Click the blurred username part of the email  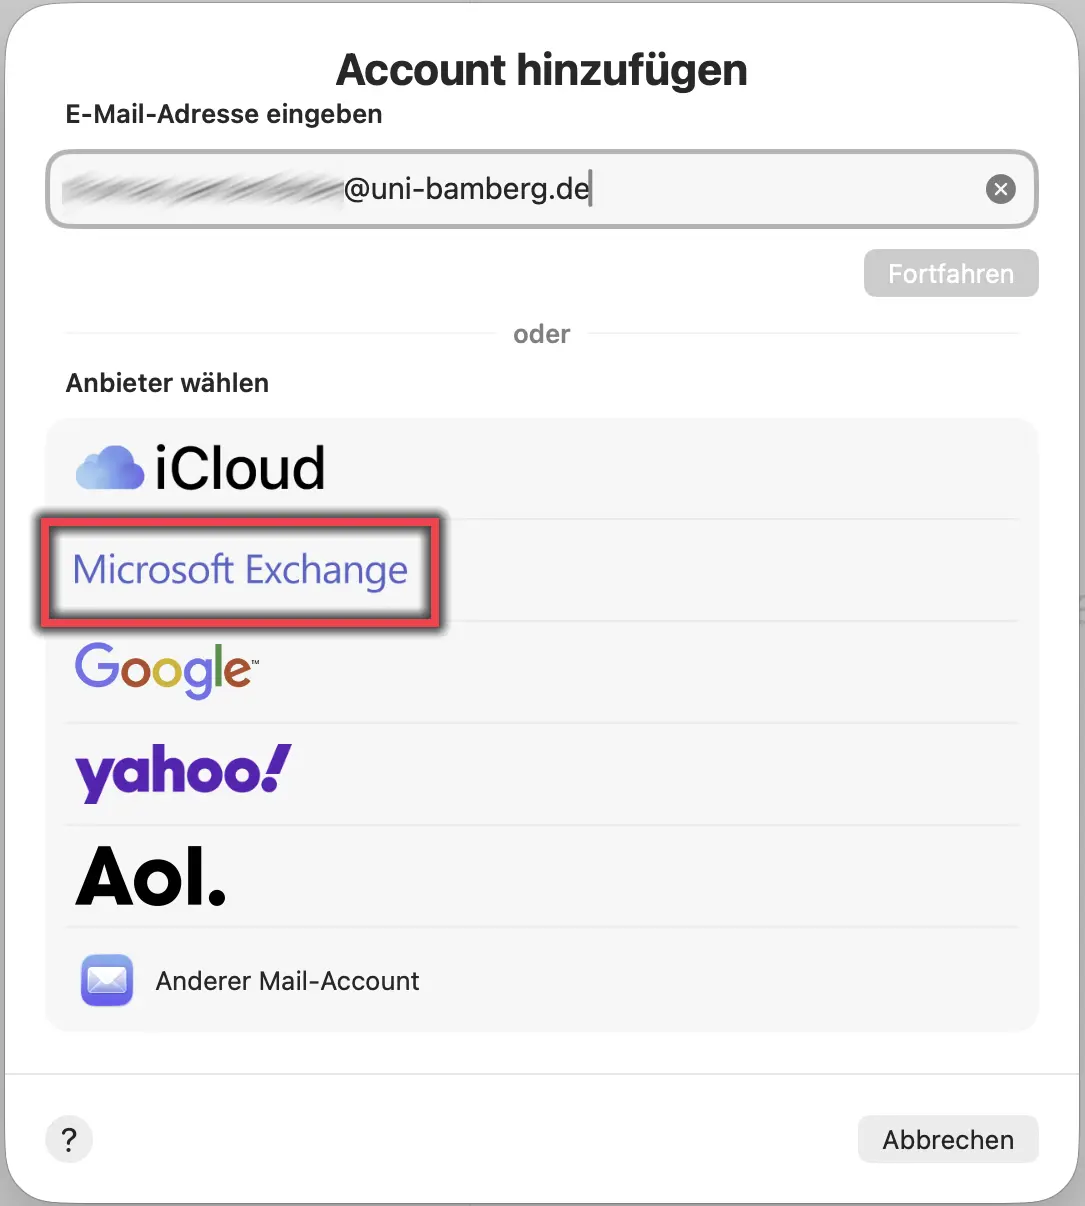coord(200,189)
